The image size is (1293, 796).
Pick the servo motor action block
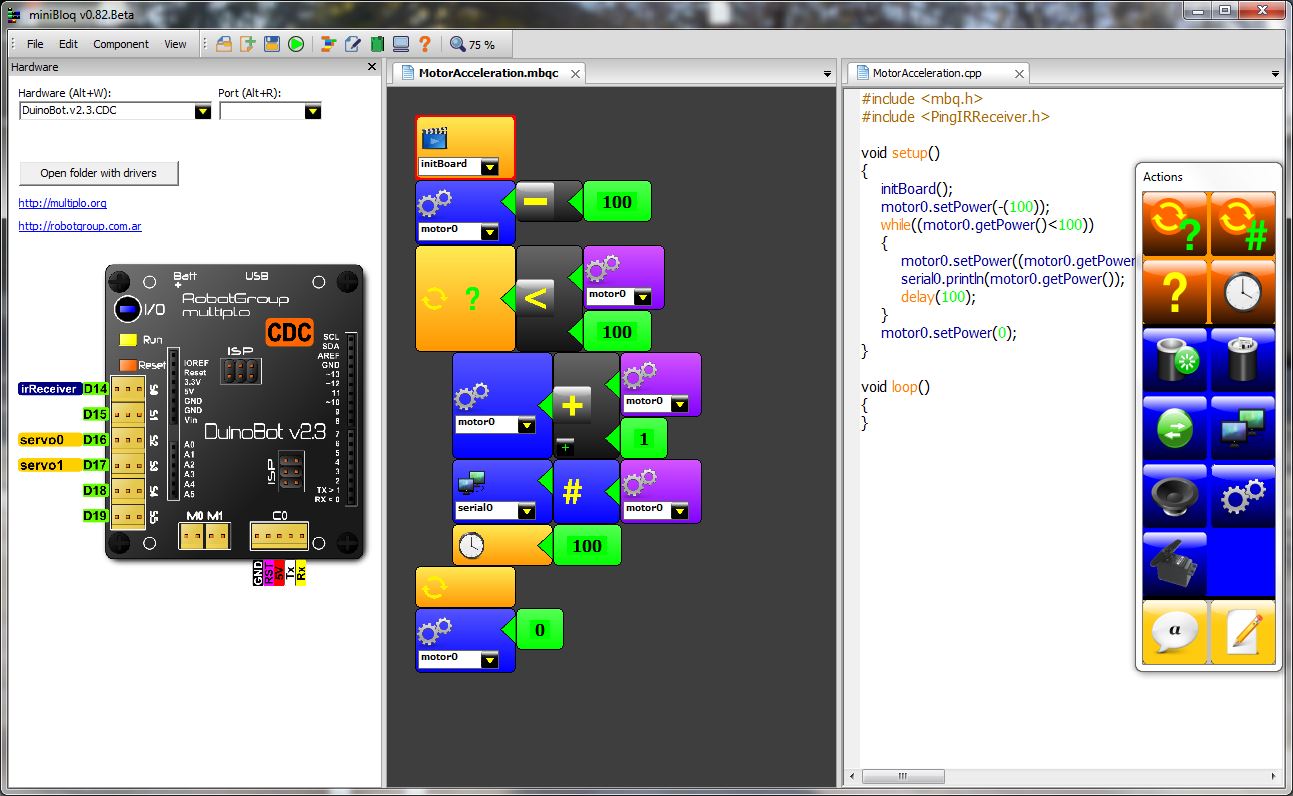[x=1175, y=564]
